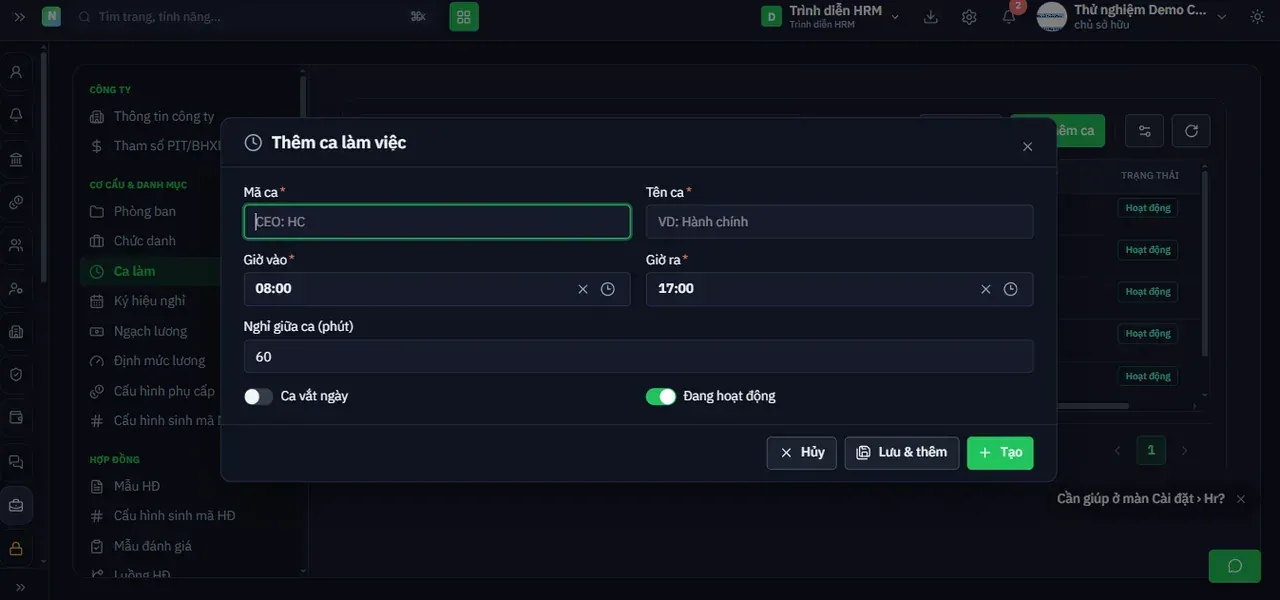This screenshot has width=1280, height=600.
Task: Click the Hủy button
Action: pos(802,453)
